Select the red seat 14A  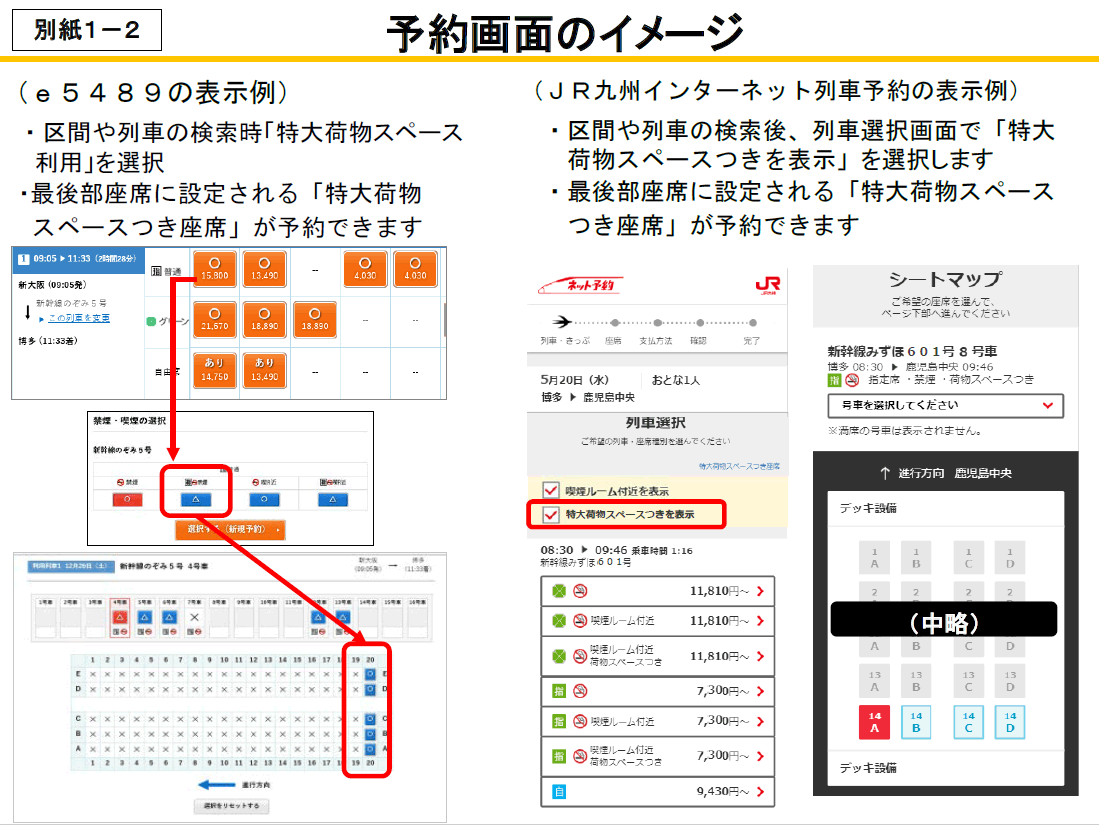click(x=874, y=722)
